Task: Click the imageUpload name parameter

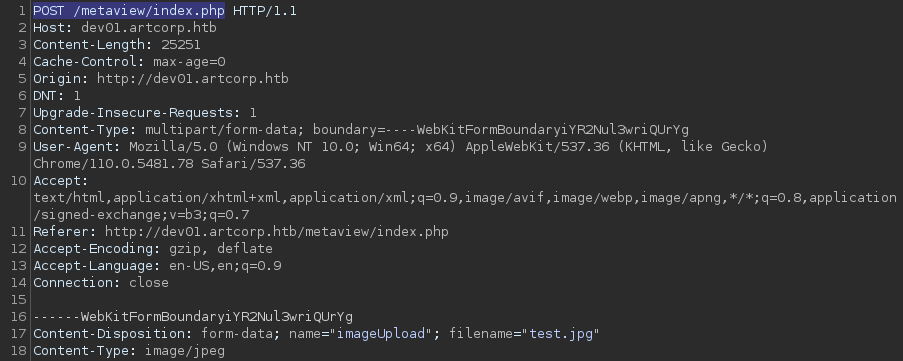Action: pyautogui.click(x=381, y=334)
